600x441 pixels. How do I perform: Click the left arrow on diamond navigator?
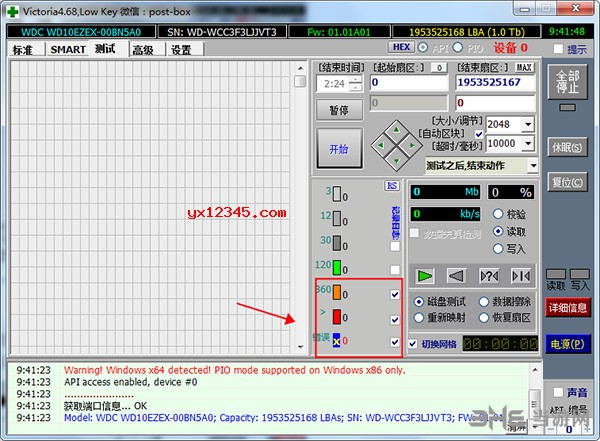click(380, 145)
